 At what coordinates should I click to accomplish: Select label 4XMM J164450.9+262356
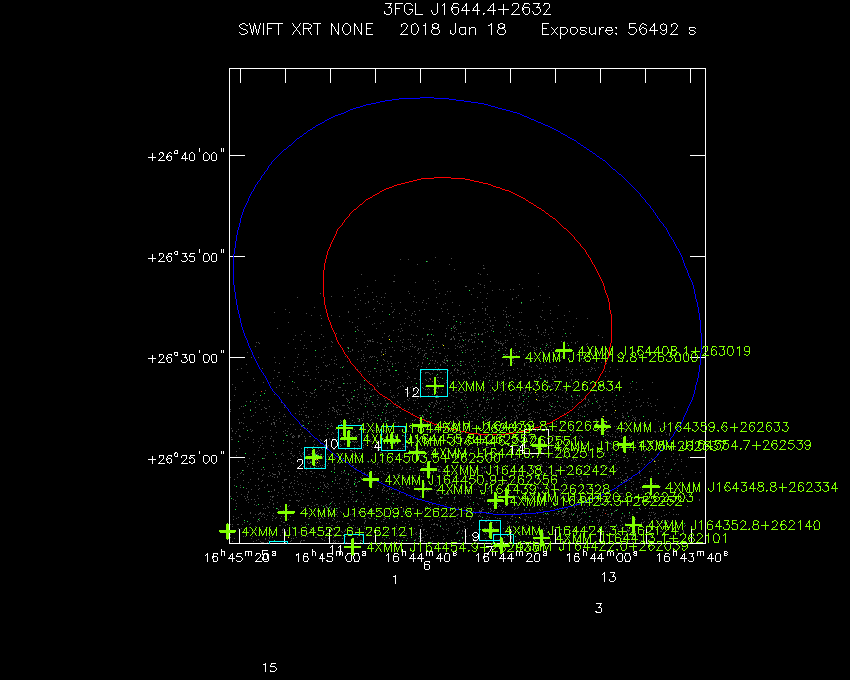click(471, 480)
